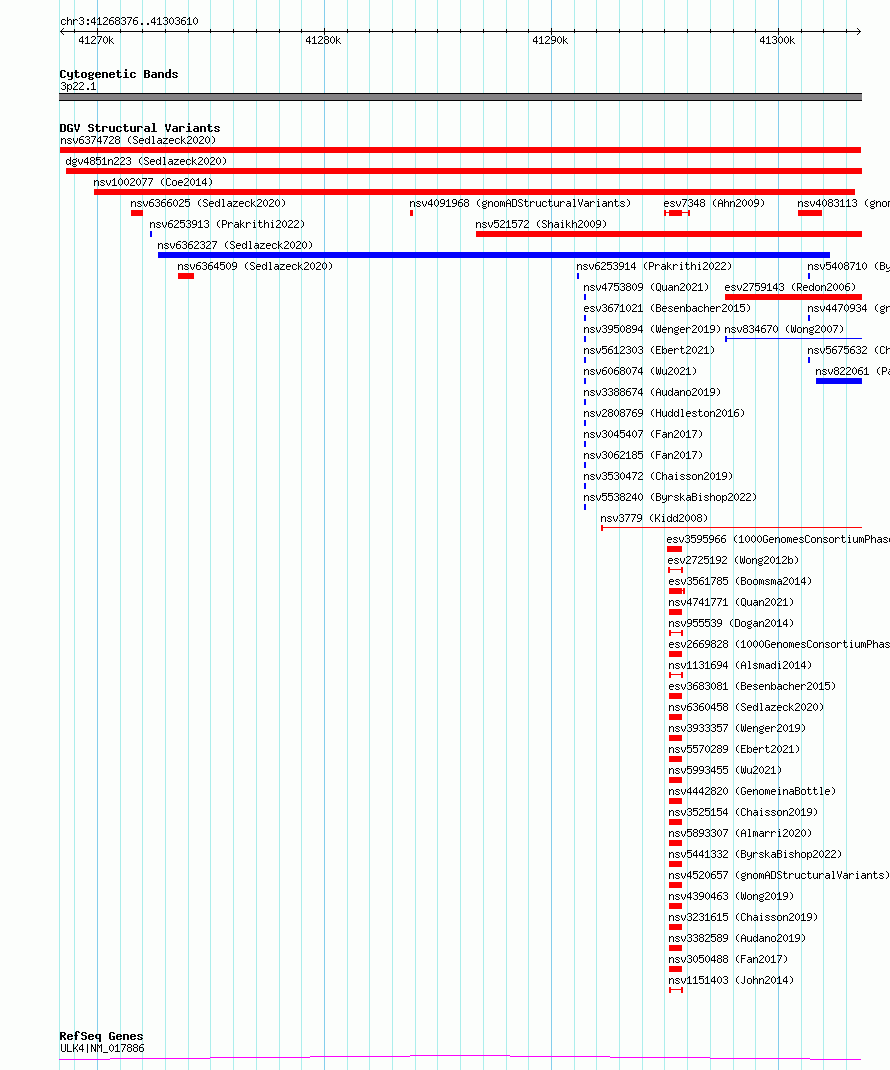Click nsv3388674 (Audano2019) label
890x1070 pixels.
click(x=652, y=392)
